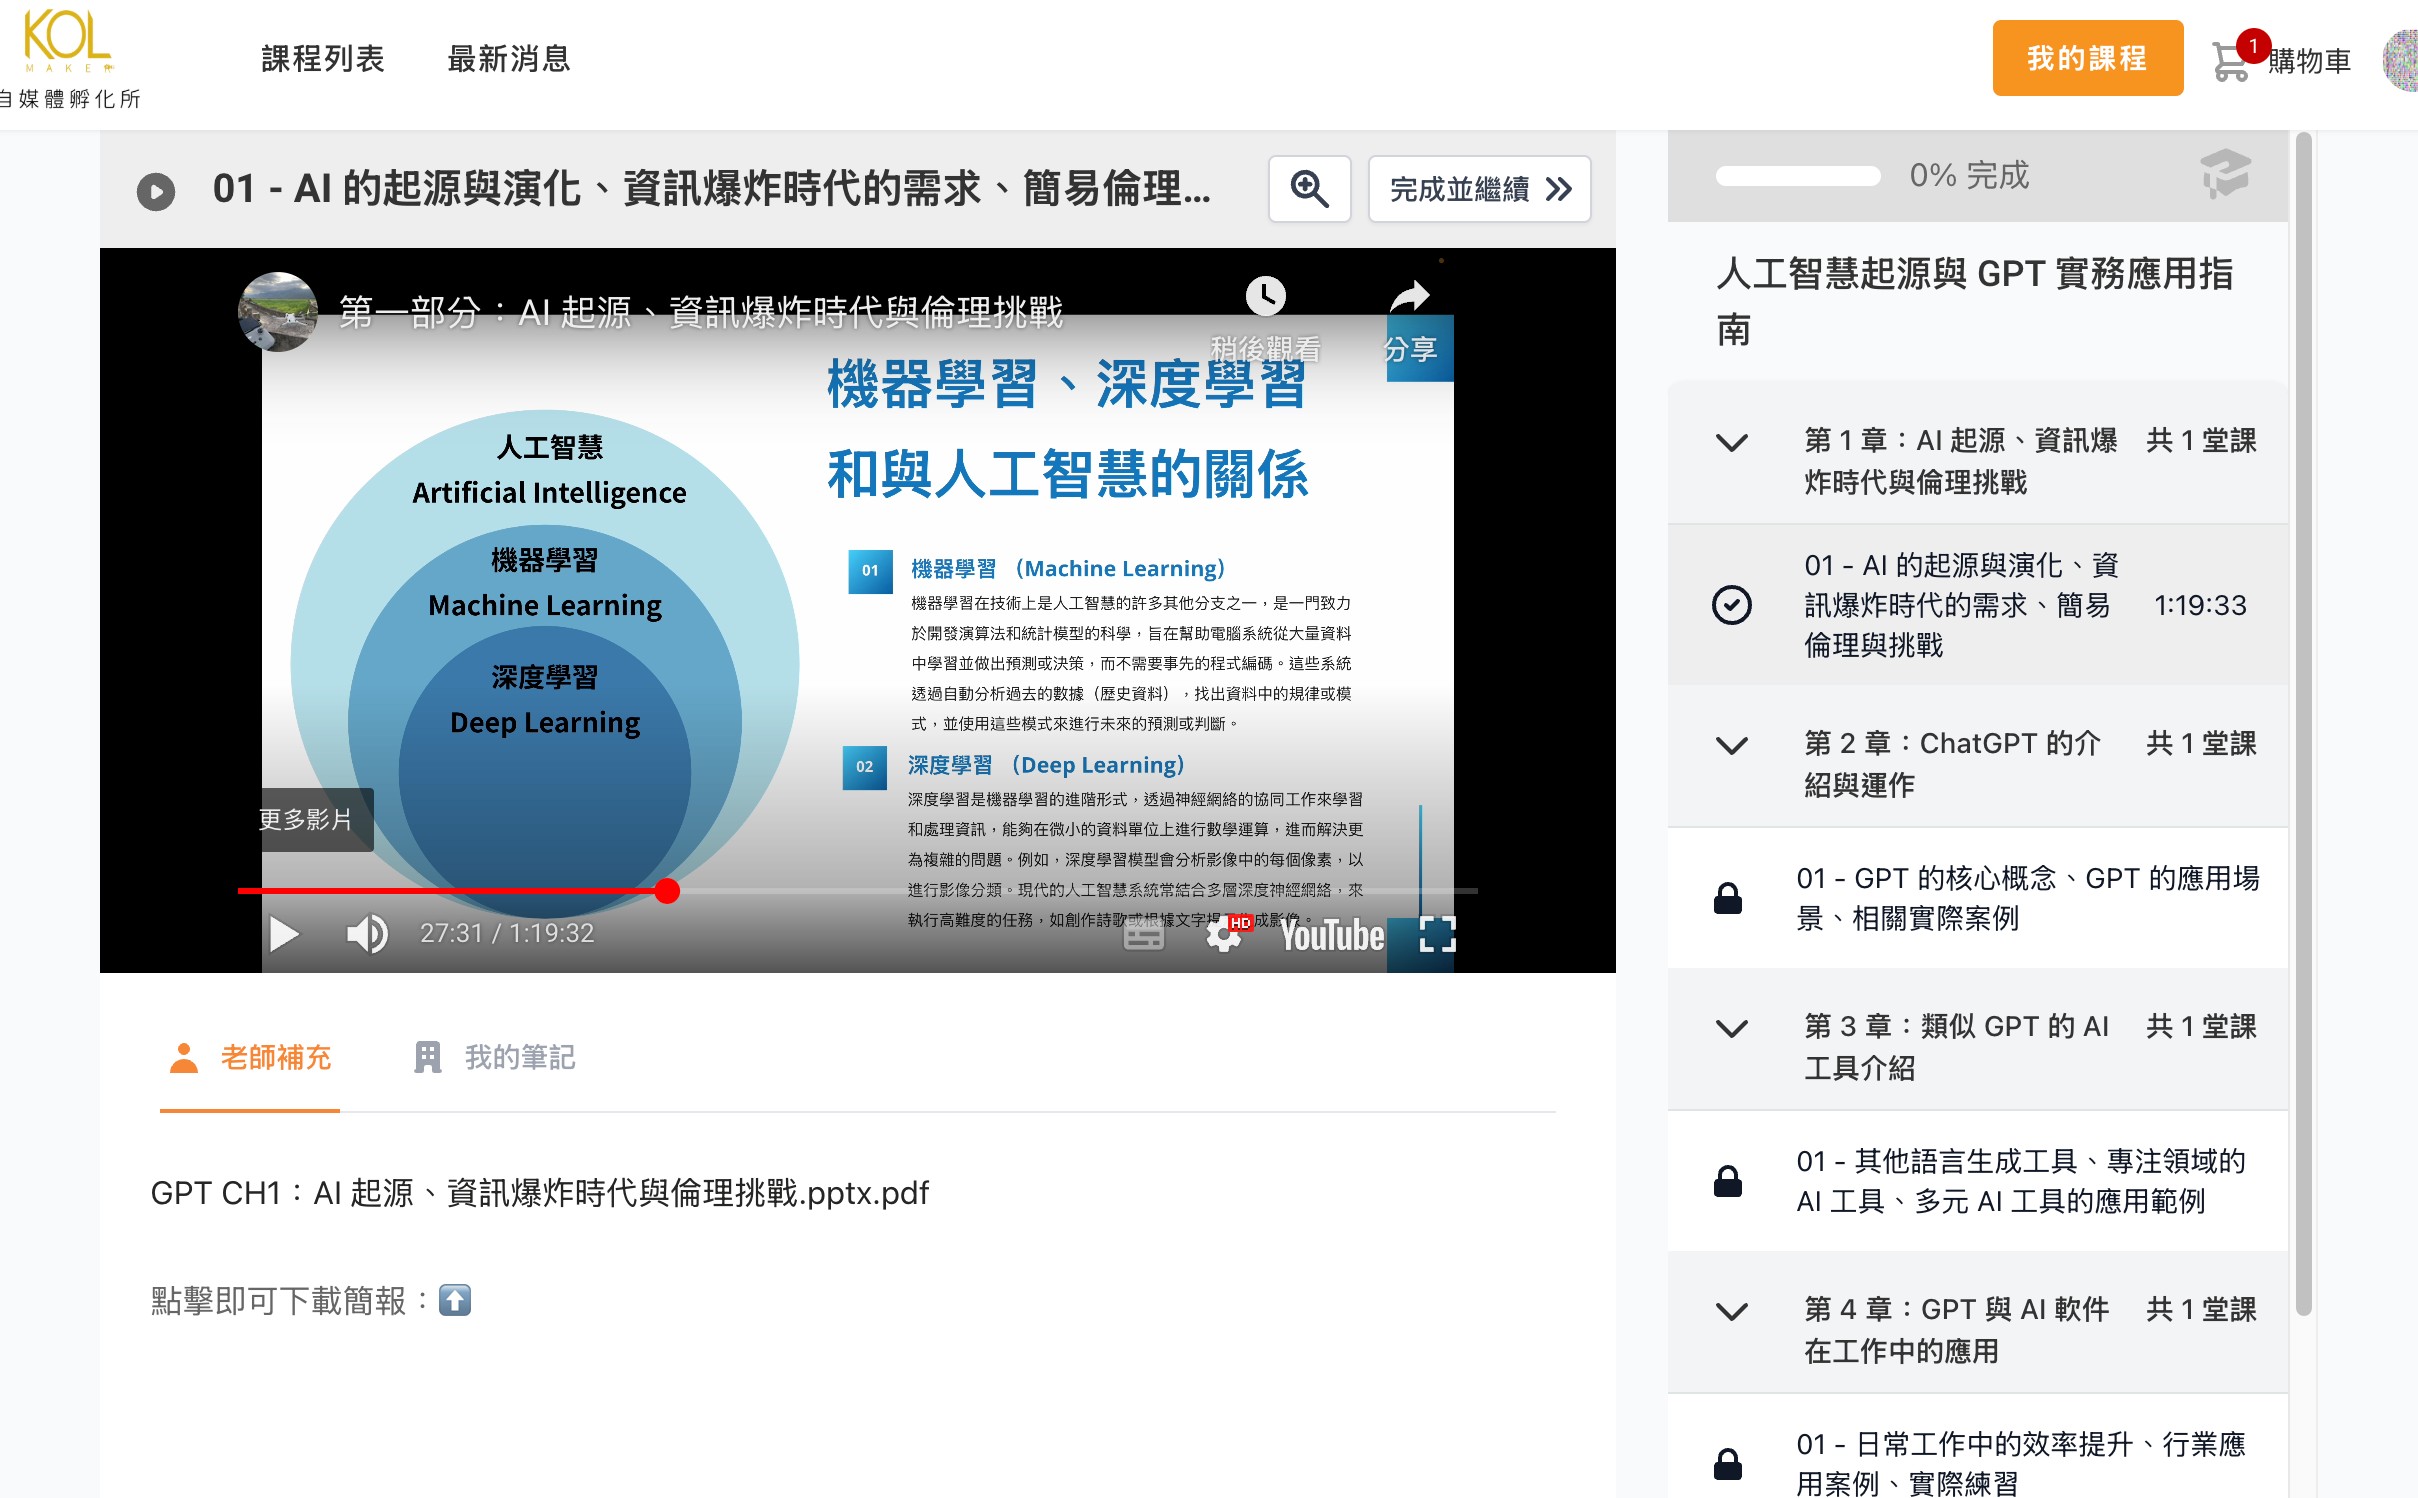Click 我的課程 orange button
This screenshot has height=1498, width=2418.
point(2086,59)
